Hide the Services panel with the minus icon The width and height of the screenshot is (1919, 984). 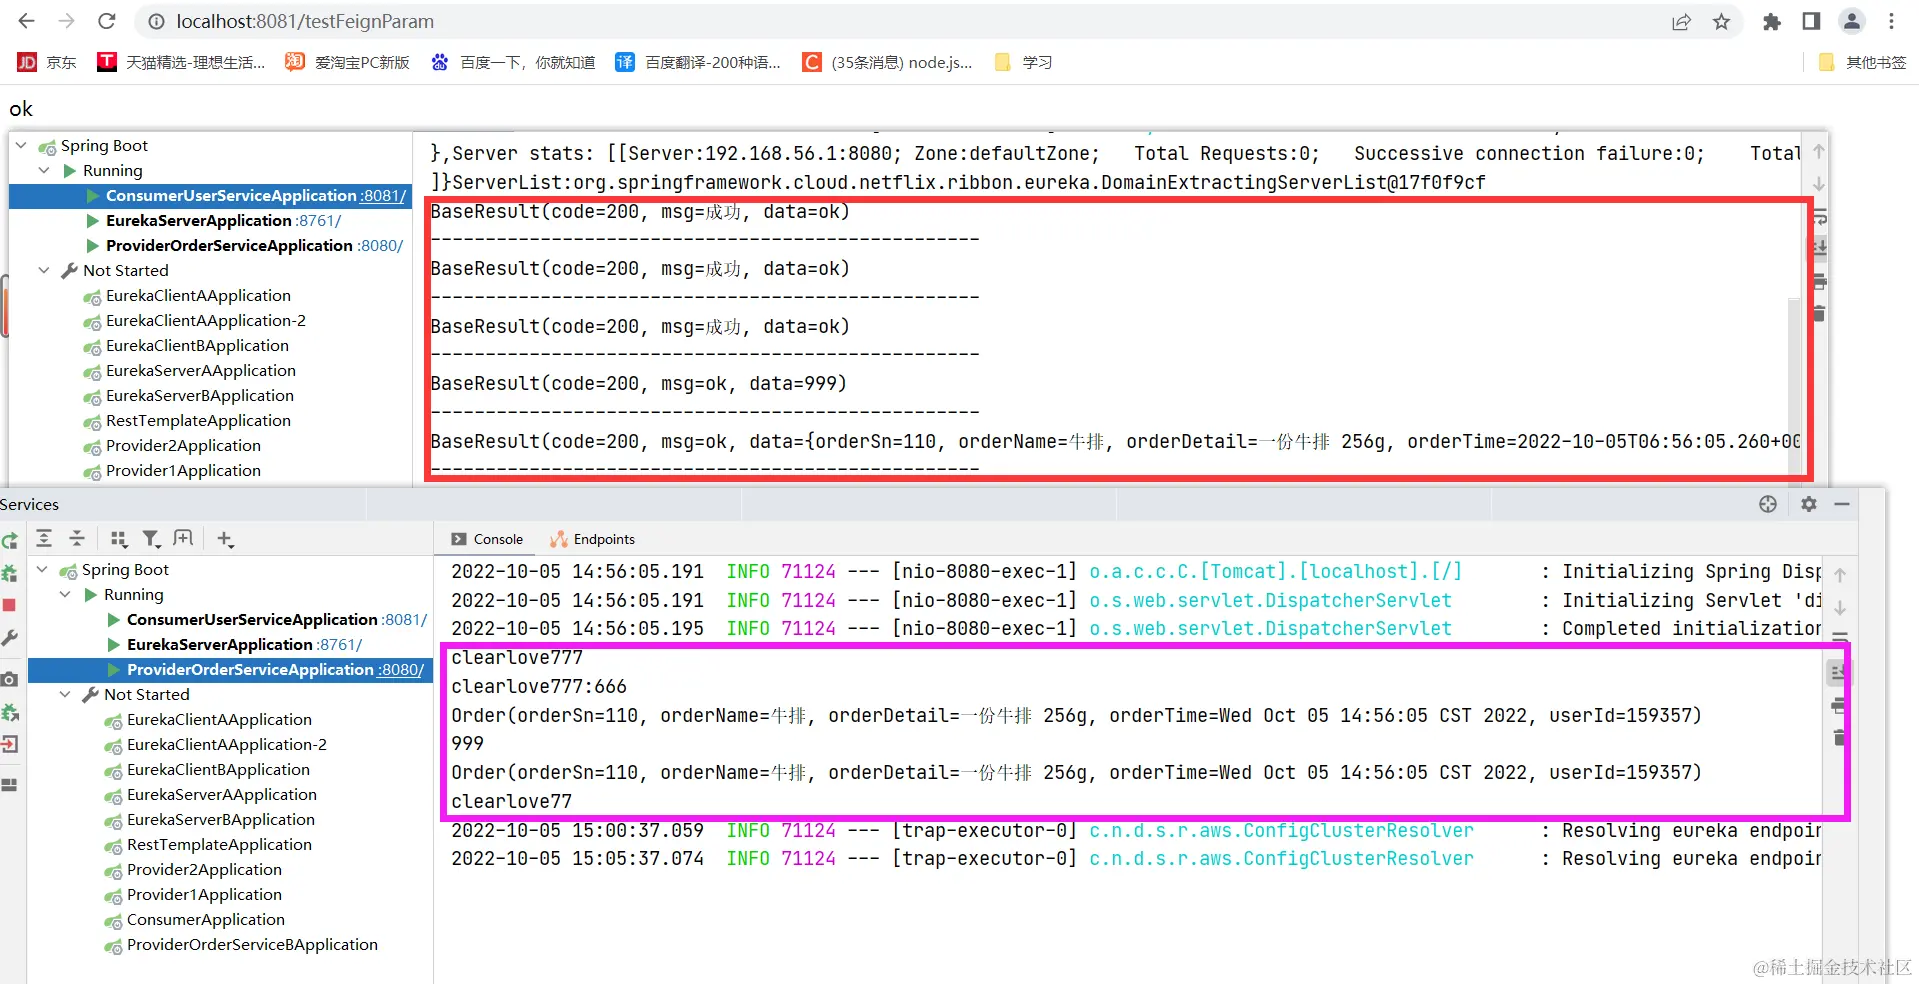pyautogui.click(x=1842, y=504)
